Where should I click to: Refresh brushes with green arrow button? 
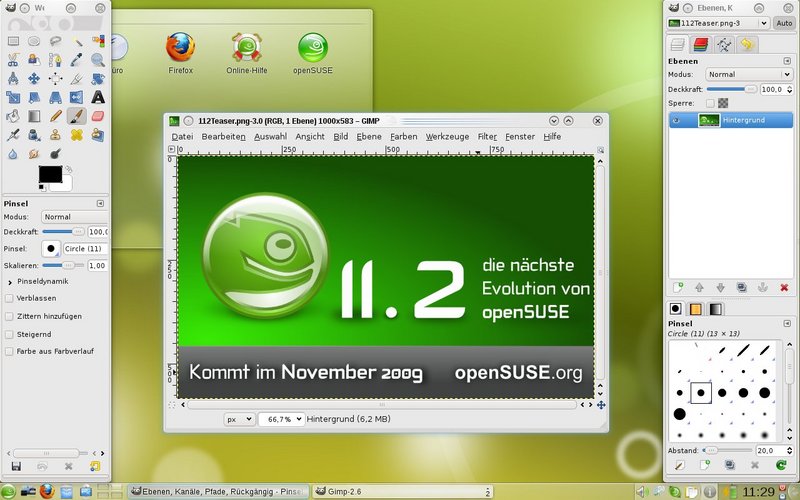pyautogui.click(x=781, y=465)
